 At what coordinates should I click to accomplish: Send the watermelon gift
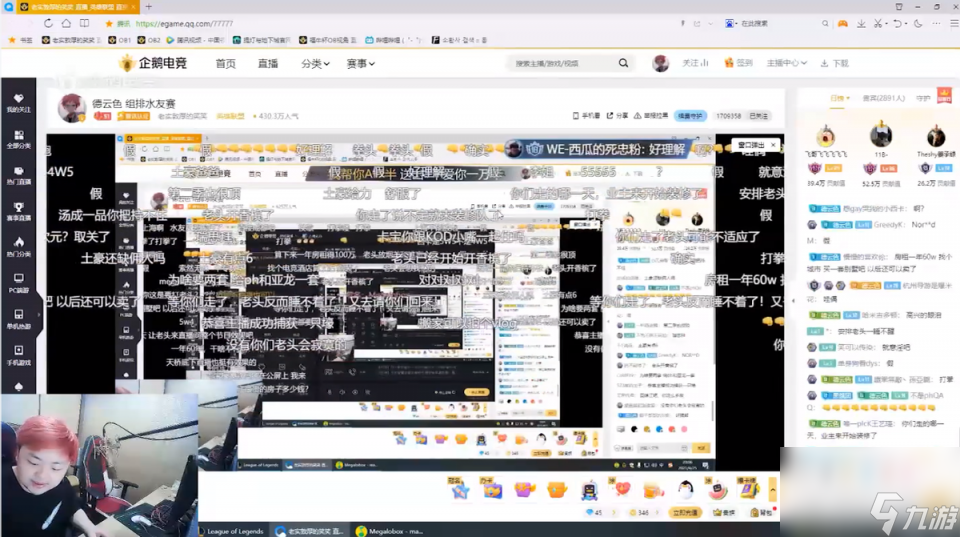718,489
